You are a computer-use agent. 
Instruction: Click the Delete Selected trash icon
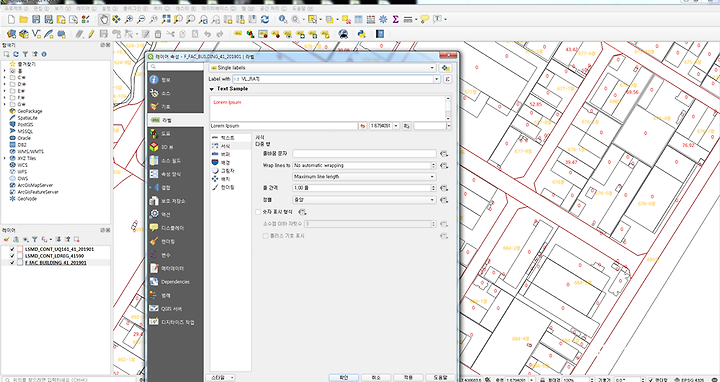tap(158, 34)
